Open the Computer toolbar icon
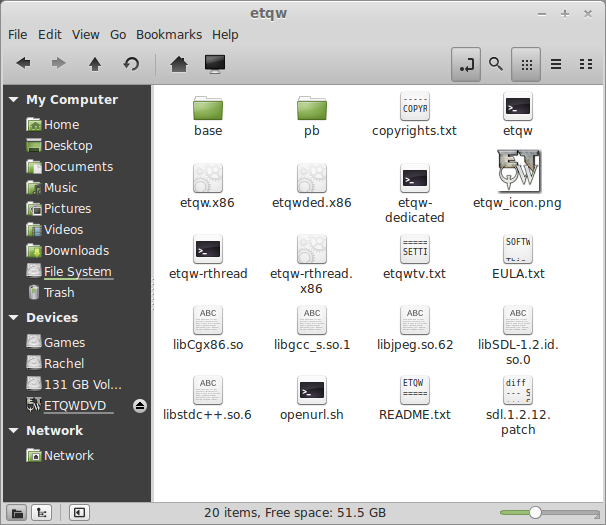Image resolution: width=606 pixels, height=525 pixels. (215, 63)
